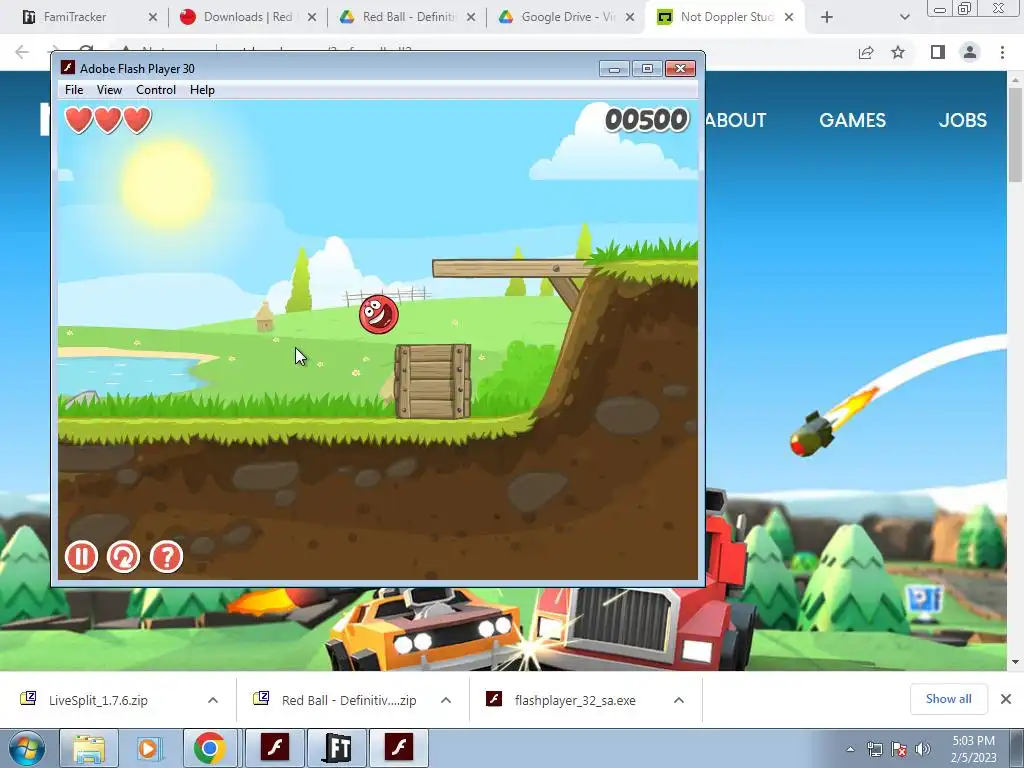The width and height of the screenshot is (1024, 768).
Task: Close the Google Drive tab
Action: point(630,17)
